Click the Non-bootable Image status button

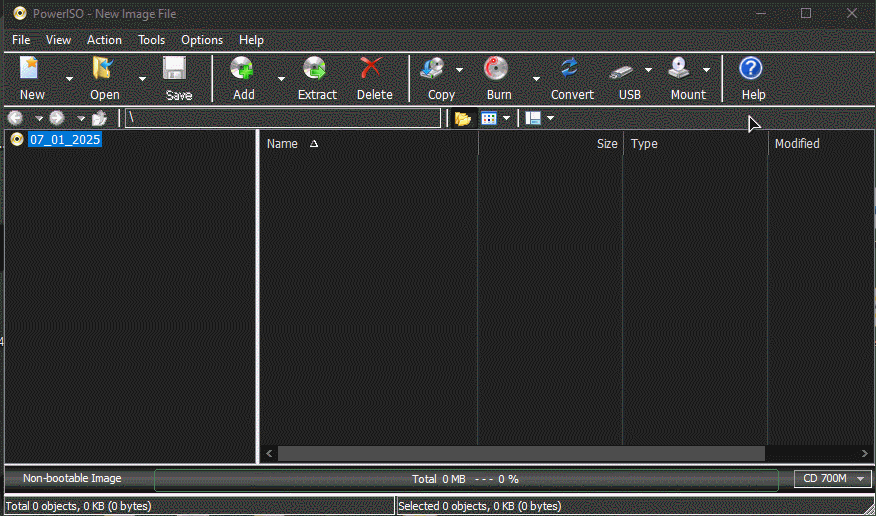[72, 479]
